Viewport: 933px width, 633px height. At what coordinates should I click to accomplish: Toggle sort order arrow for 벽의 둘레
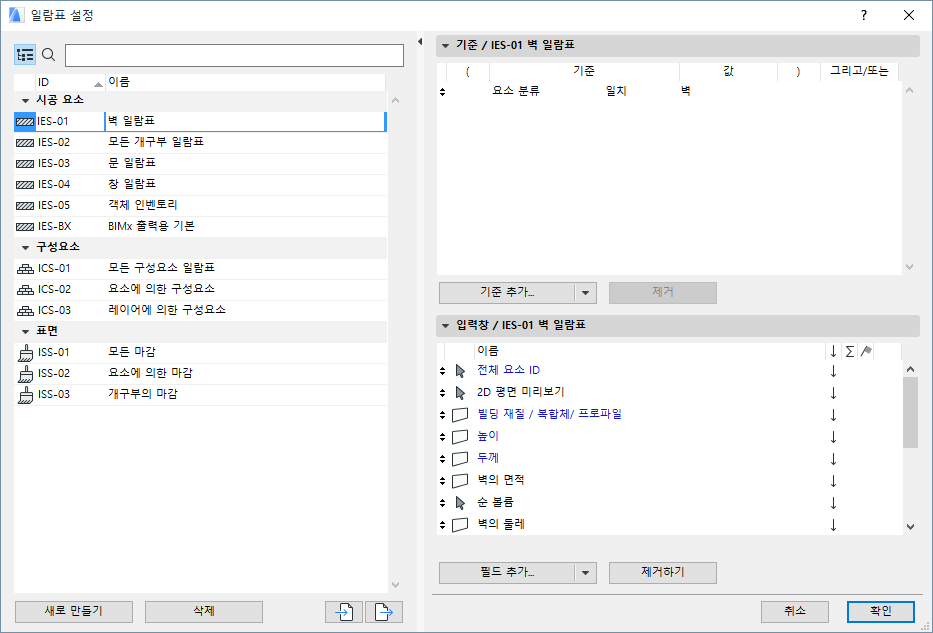833,525
